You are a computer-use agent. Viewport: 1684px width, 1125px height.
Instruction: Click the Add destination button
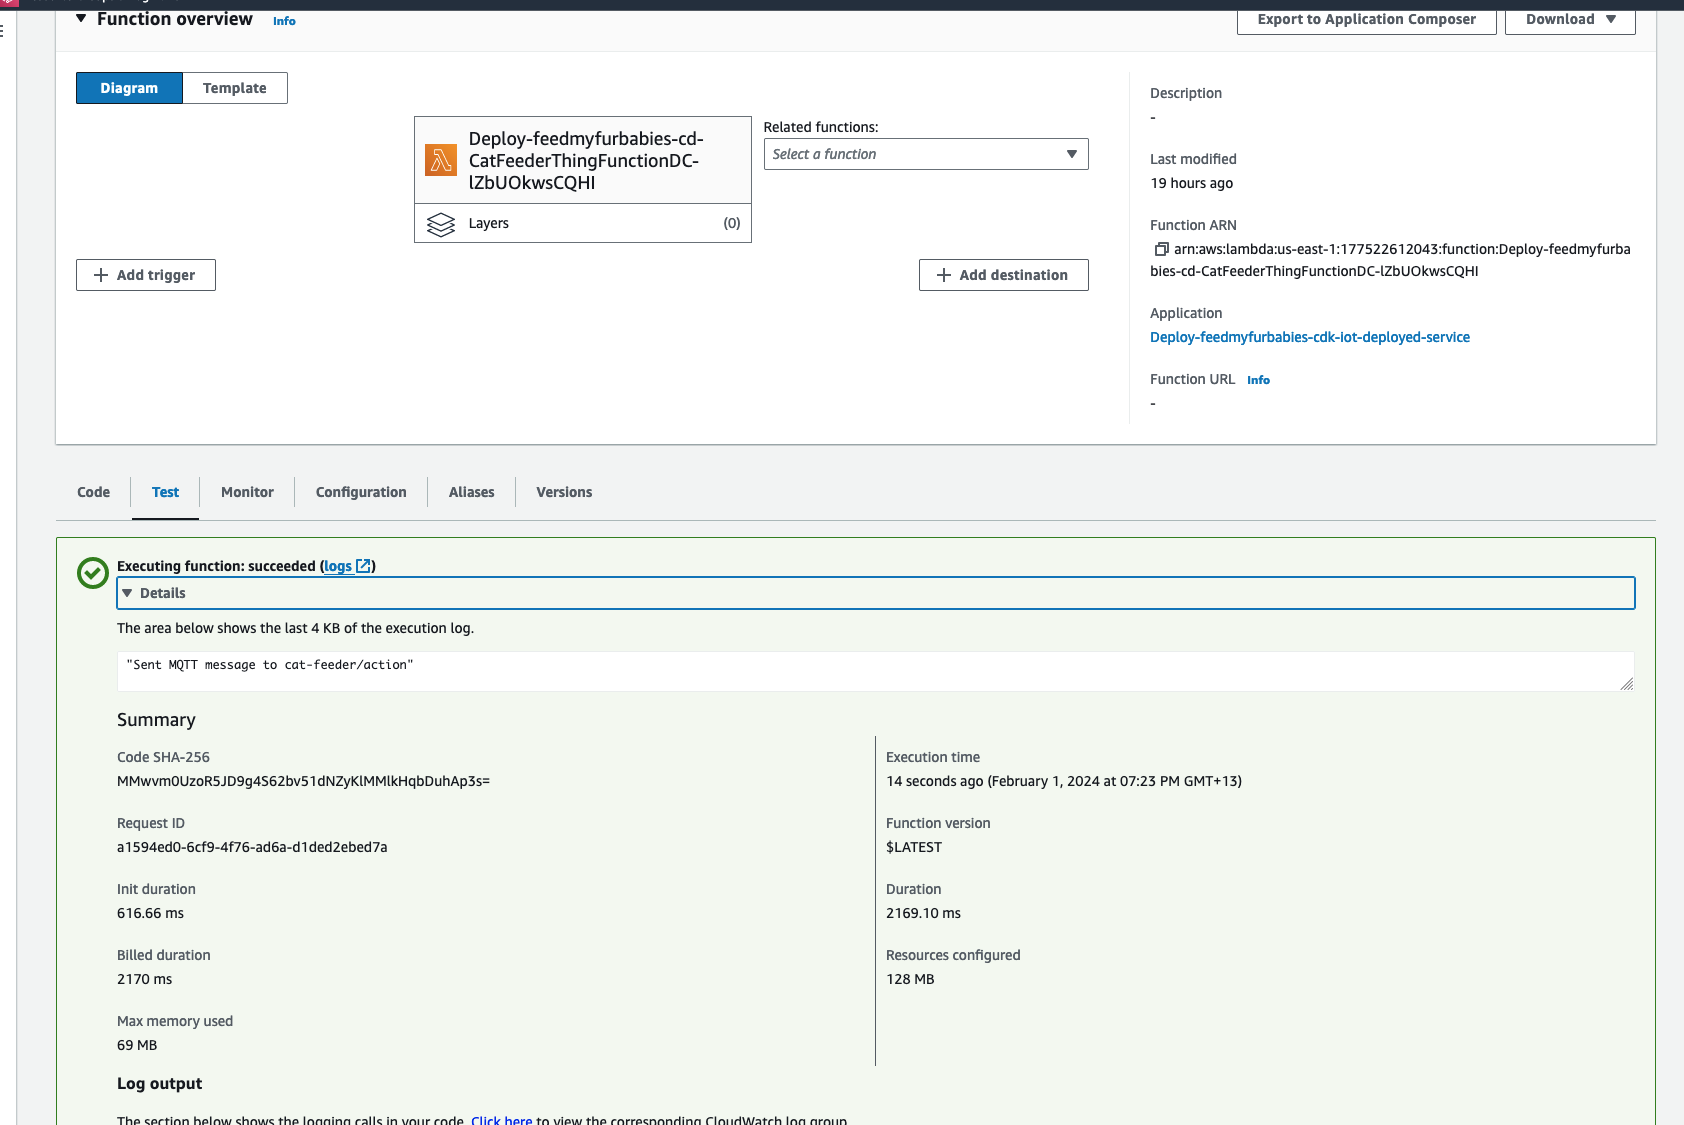[x=1004, y=275]
